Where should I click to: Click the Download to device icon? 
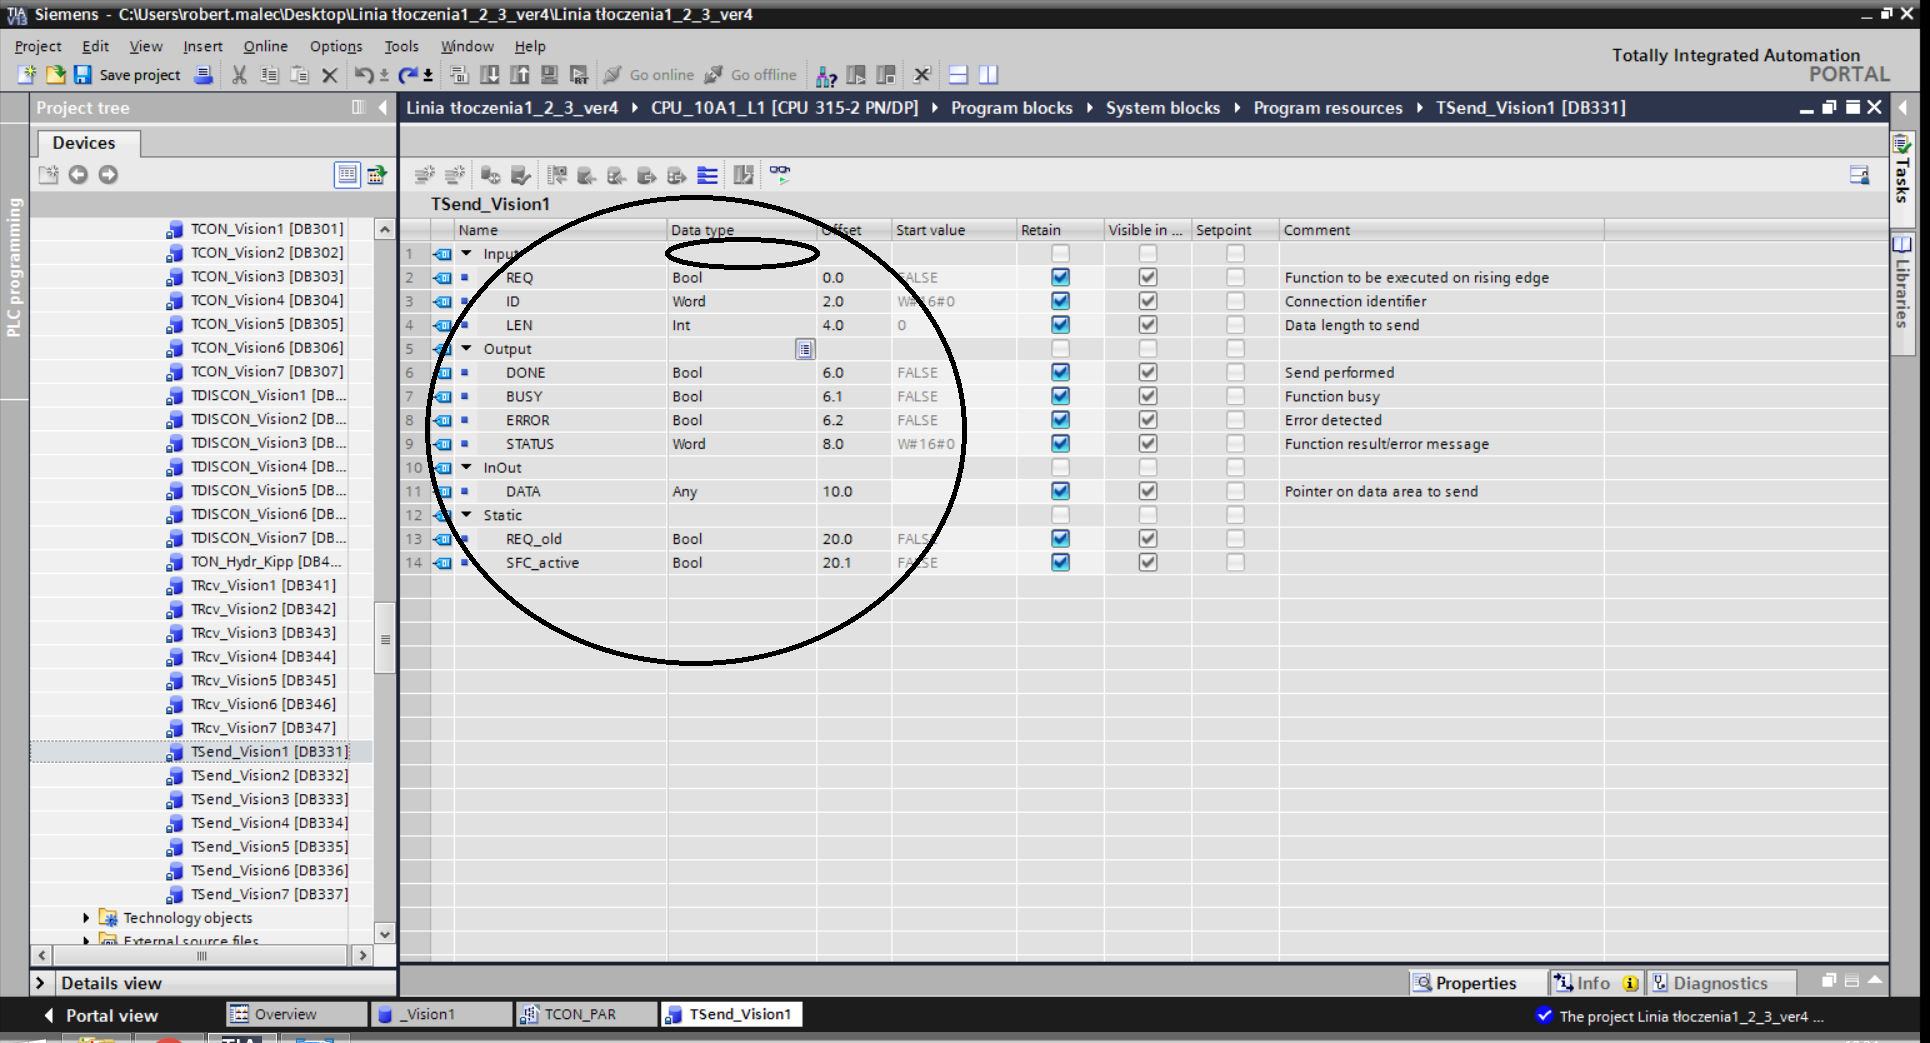point(490,75)
